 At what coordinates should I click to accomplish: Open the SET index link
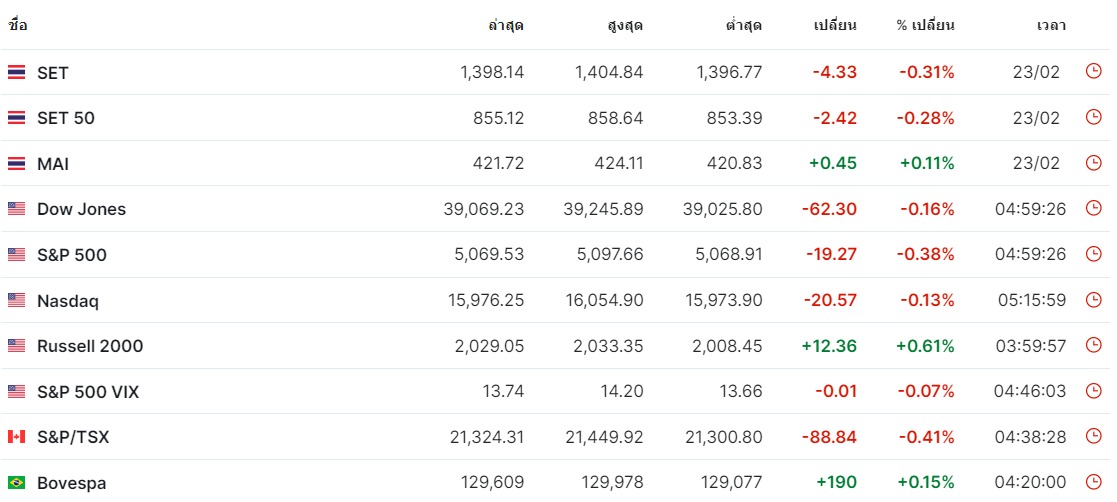pyautogui.click(x=53, y=73)
